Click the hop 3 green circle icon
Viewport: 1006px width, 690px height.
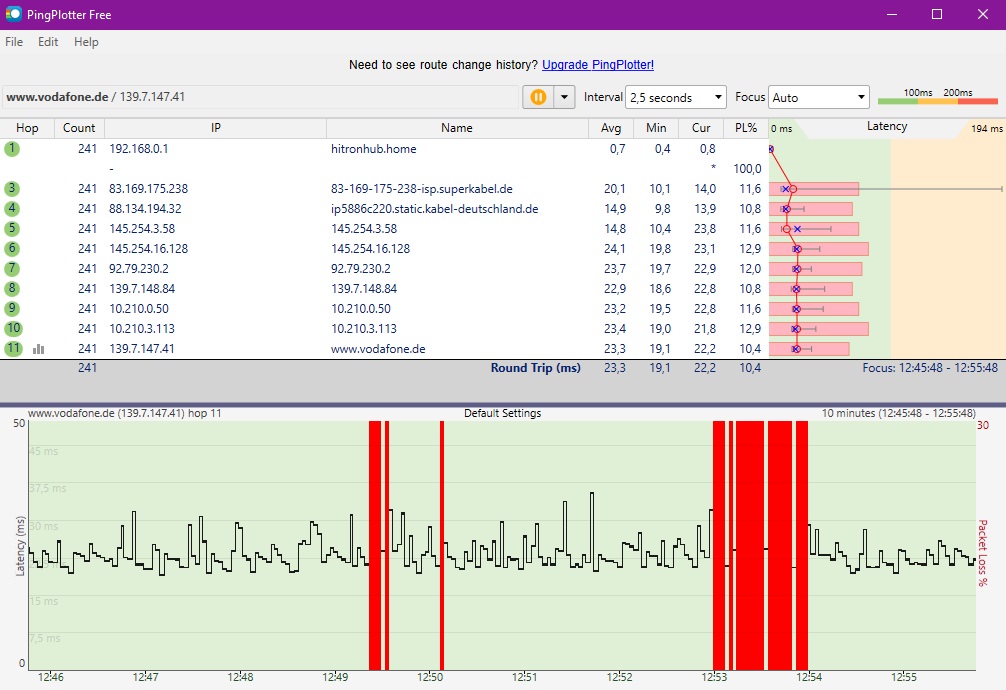point(12,189)
